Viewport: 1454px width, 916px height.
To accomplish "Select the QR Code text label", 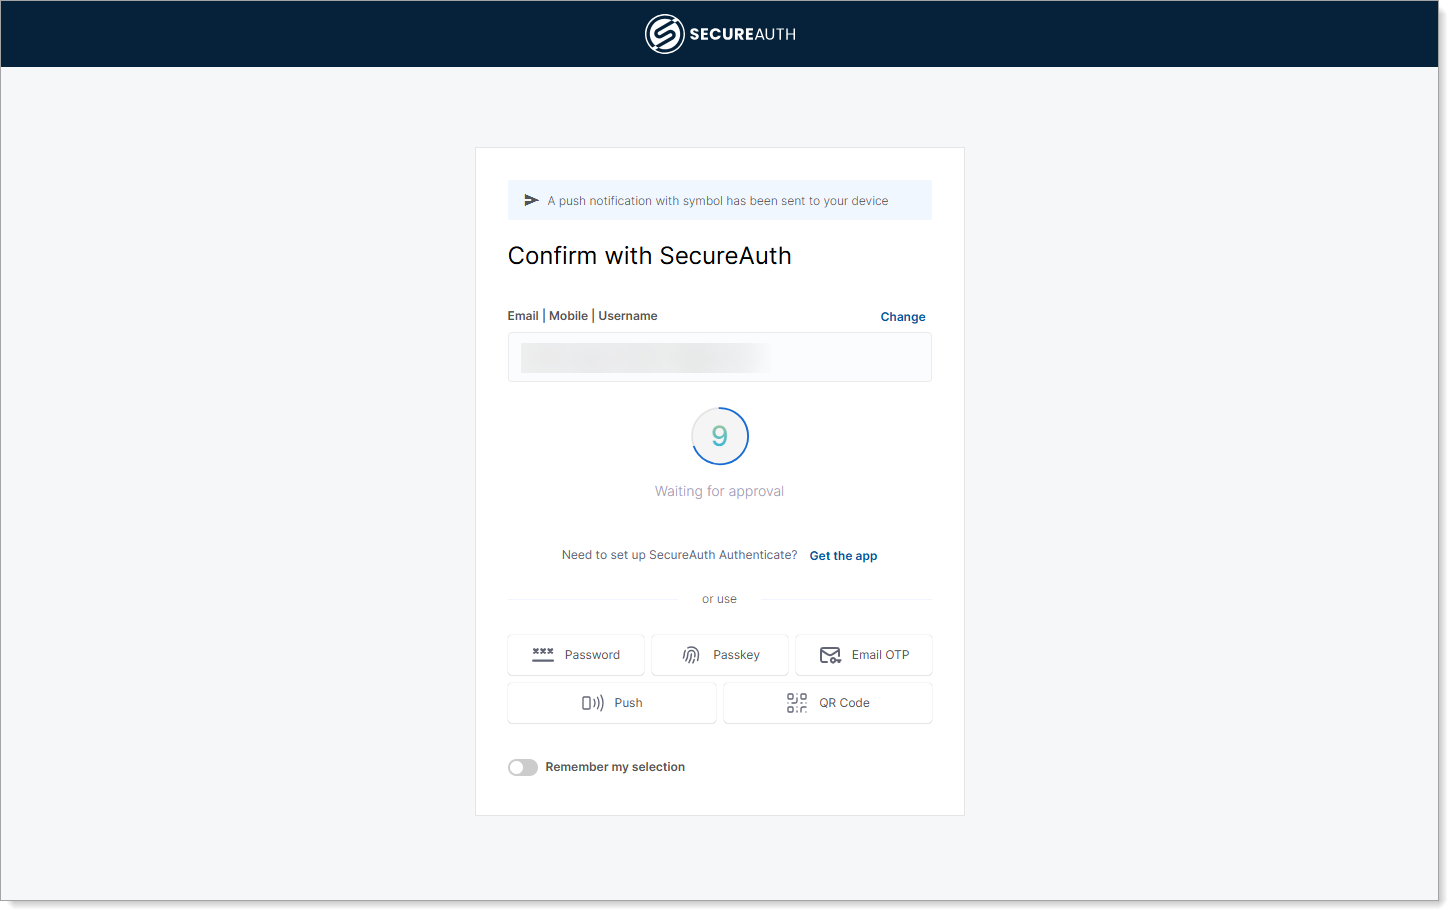I will [844, 703].
